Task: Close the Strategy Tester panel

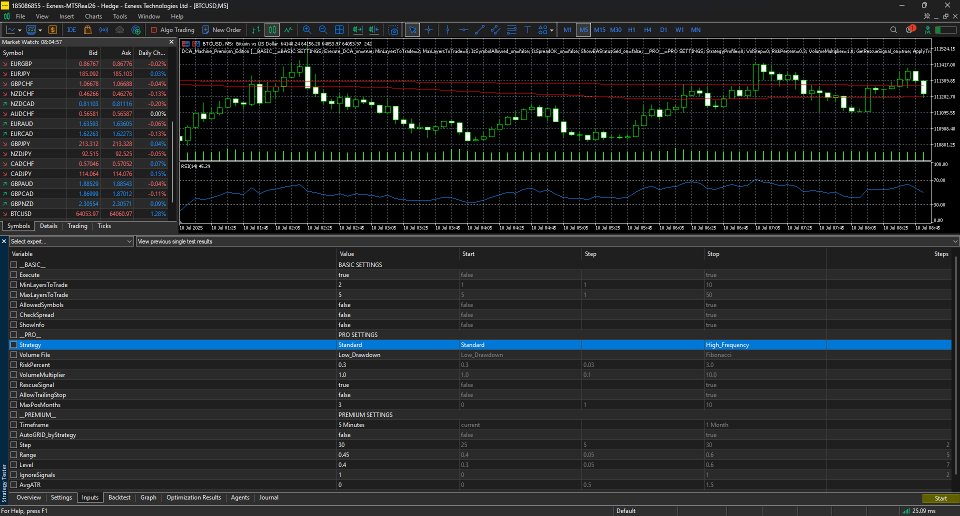Action: point(4,241)
